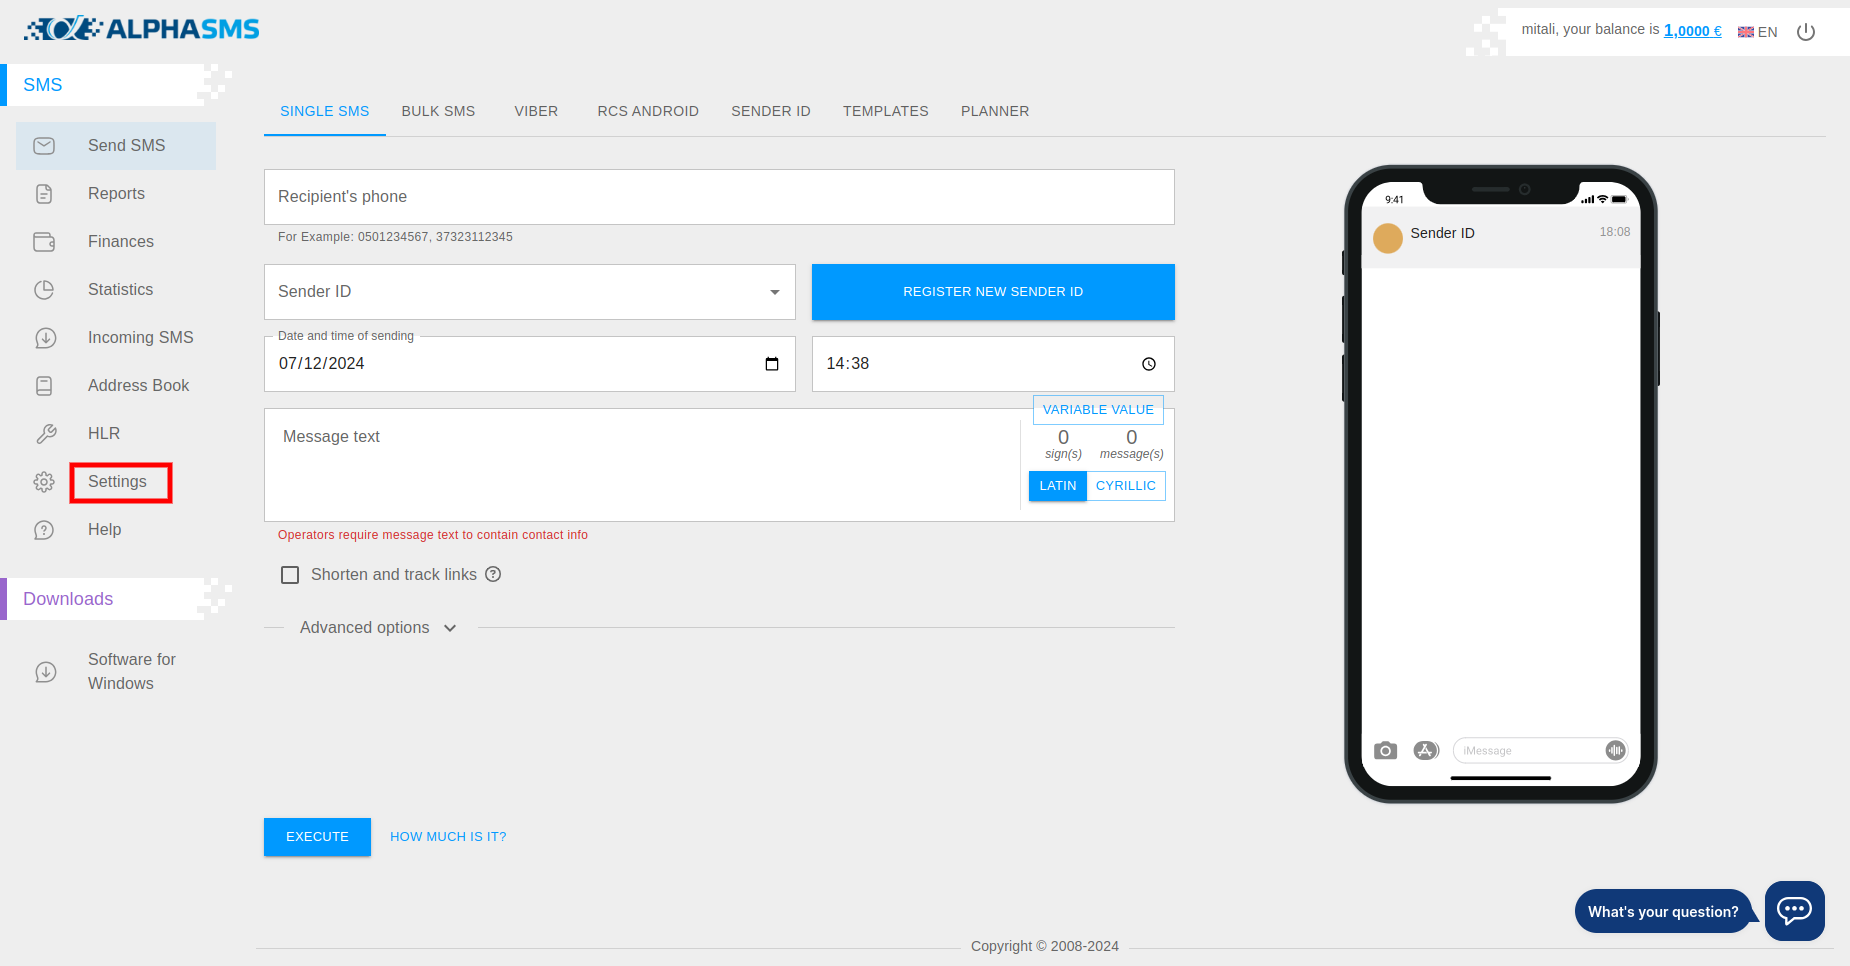Click the Statistics pie chart icon

[44, 290]
